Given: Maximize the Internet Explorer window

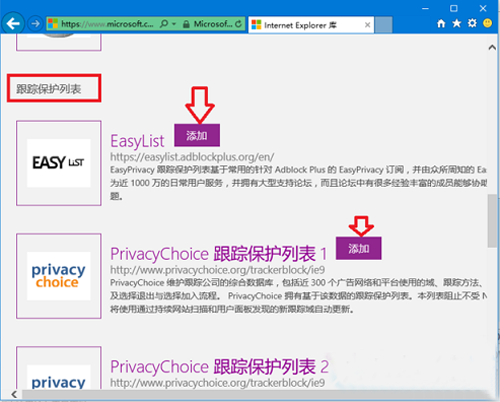Looking at the screenshot, I should pyautogui.click(x=454, y=9).
